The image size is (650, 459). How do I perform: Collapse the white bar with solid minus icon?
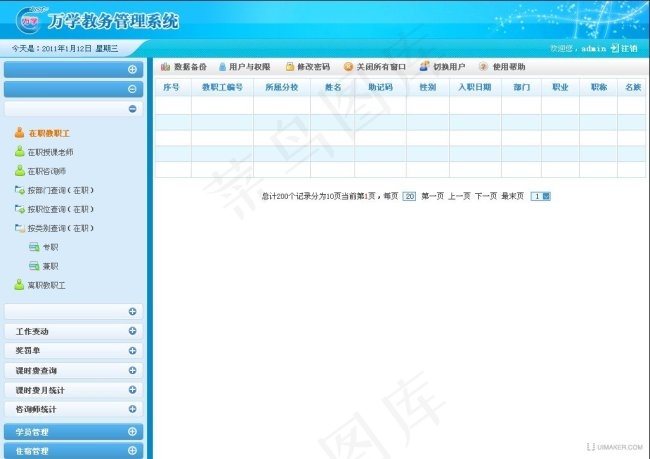pyautogui.click(x=132, y=109)
